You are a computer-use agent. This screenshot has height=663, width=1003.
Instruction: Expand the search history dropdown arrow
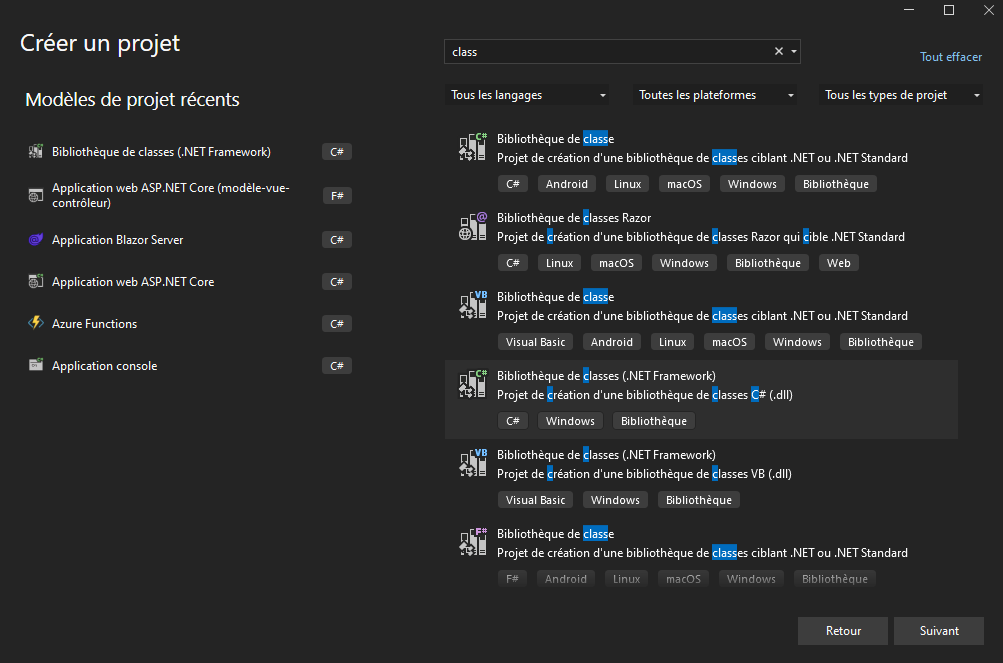(794, 52)
